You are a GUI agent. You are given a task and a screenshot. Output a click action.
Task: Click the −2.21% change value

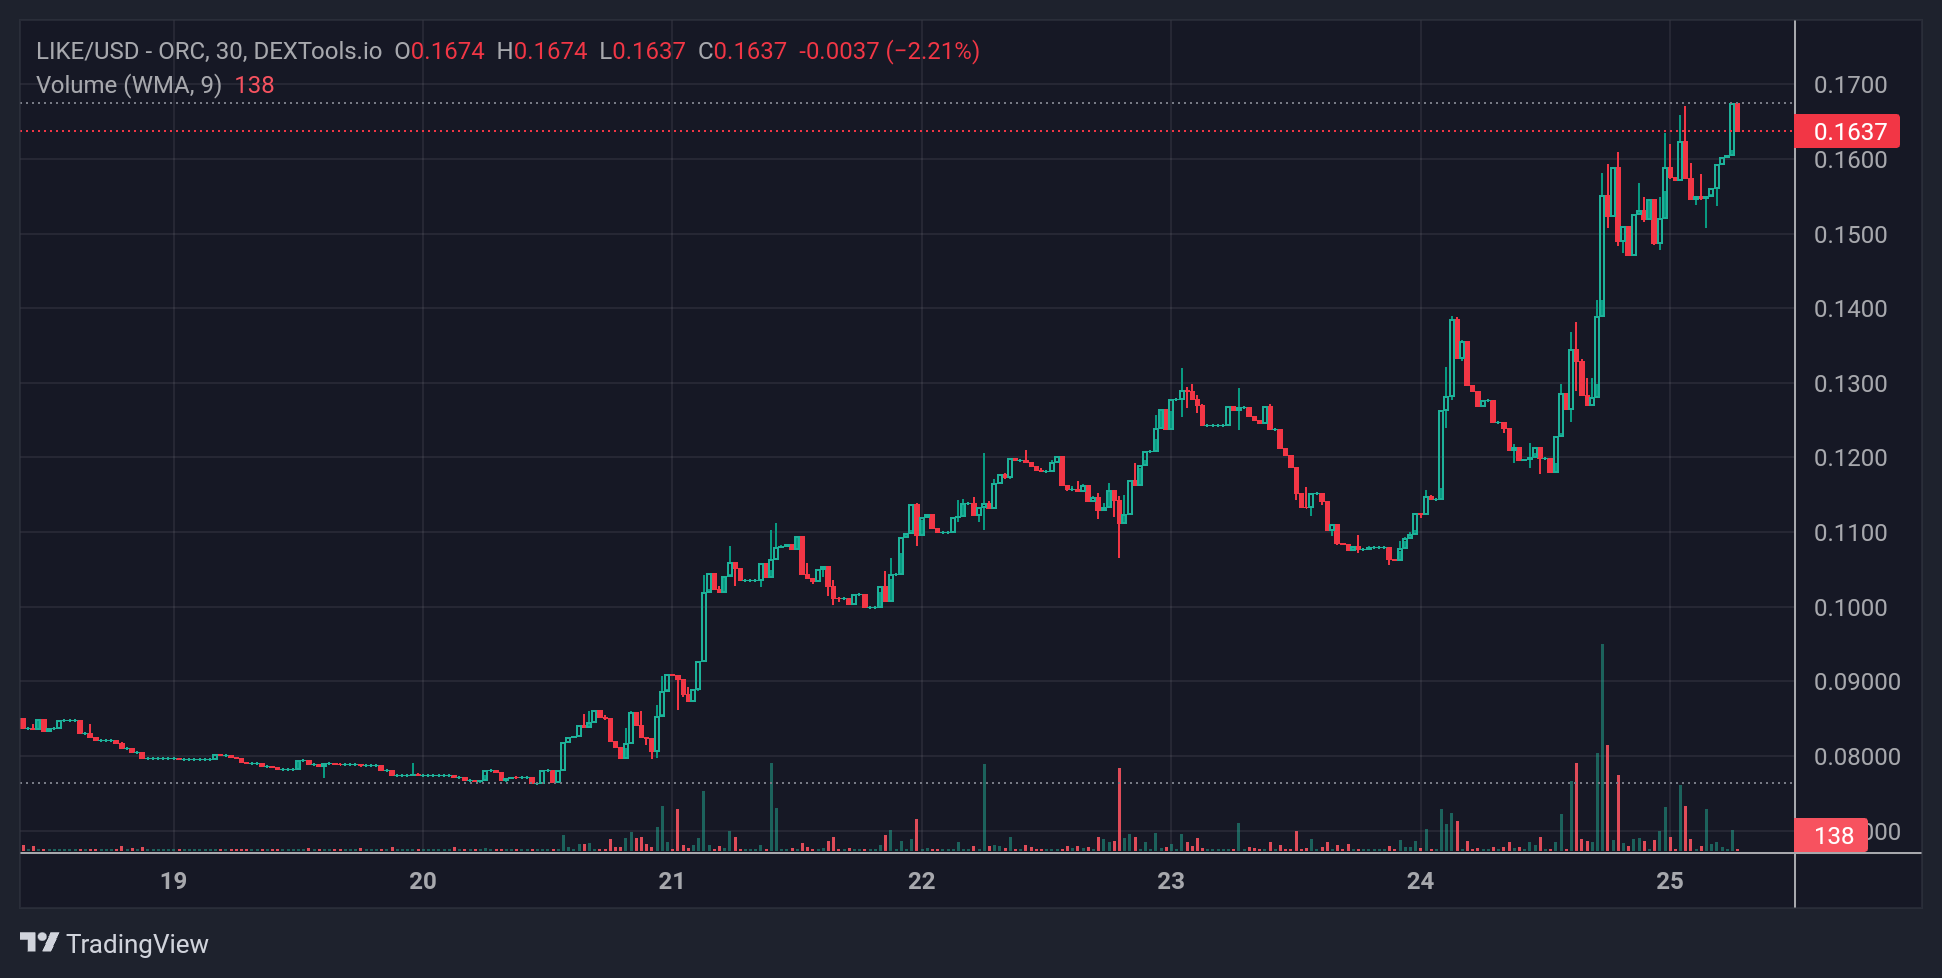pyautogui.click(x=932, y=51)
